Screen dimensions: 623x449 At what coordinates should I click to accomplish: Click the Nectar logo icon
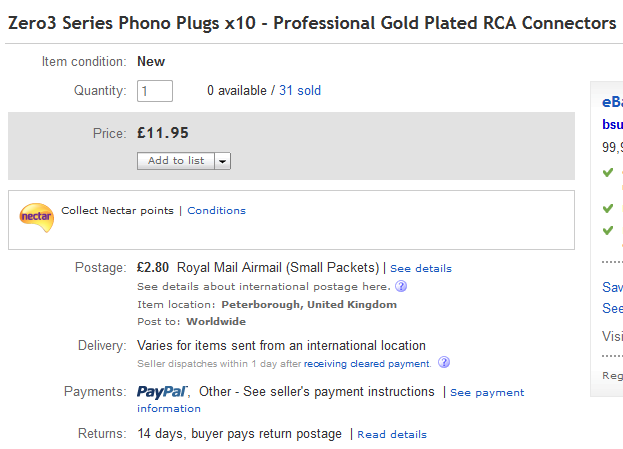(x=37, y=217)
